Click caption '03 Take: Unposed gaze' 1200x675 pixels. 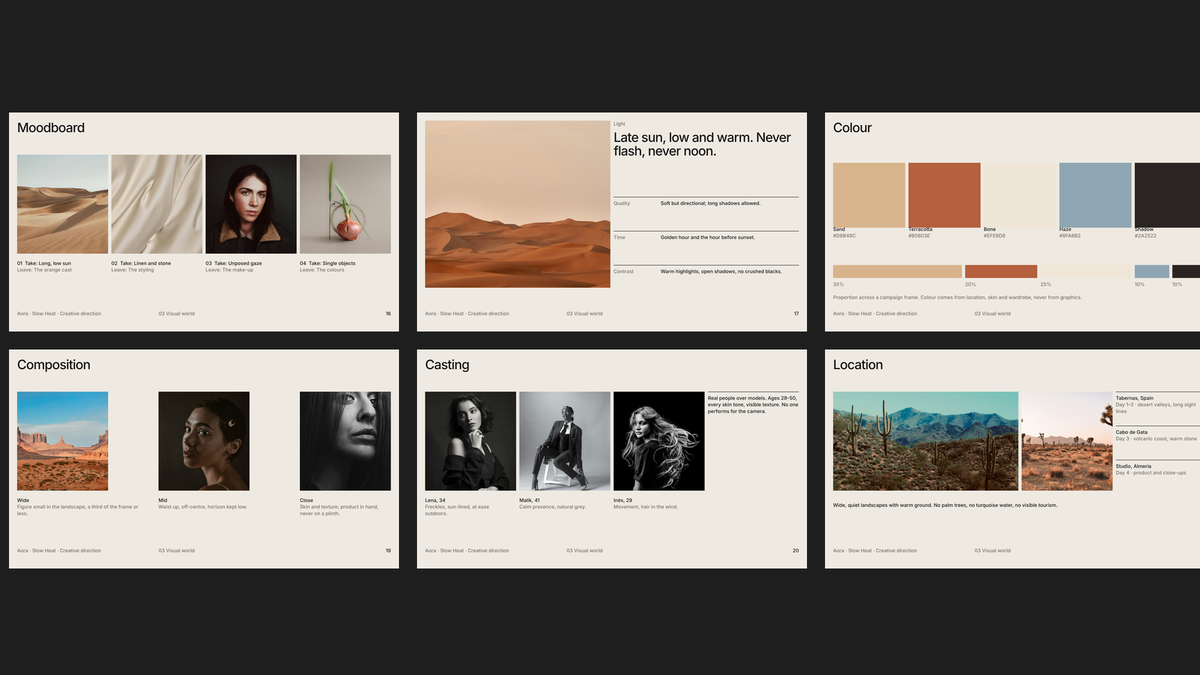(x=234, y=263)
